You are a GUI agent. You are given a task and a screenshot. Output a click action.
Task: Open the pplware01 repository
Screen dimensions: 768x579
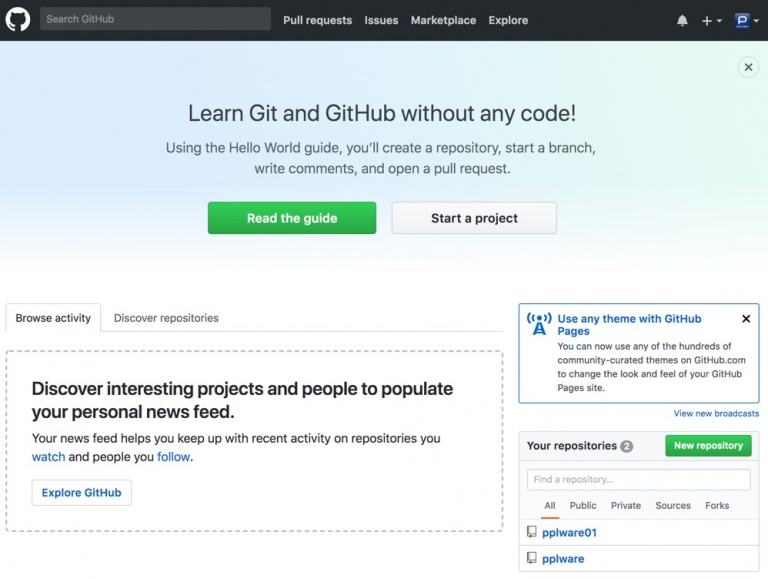[569, 532]
